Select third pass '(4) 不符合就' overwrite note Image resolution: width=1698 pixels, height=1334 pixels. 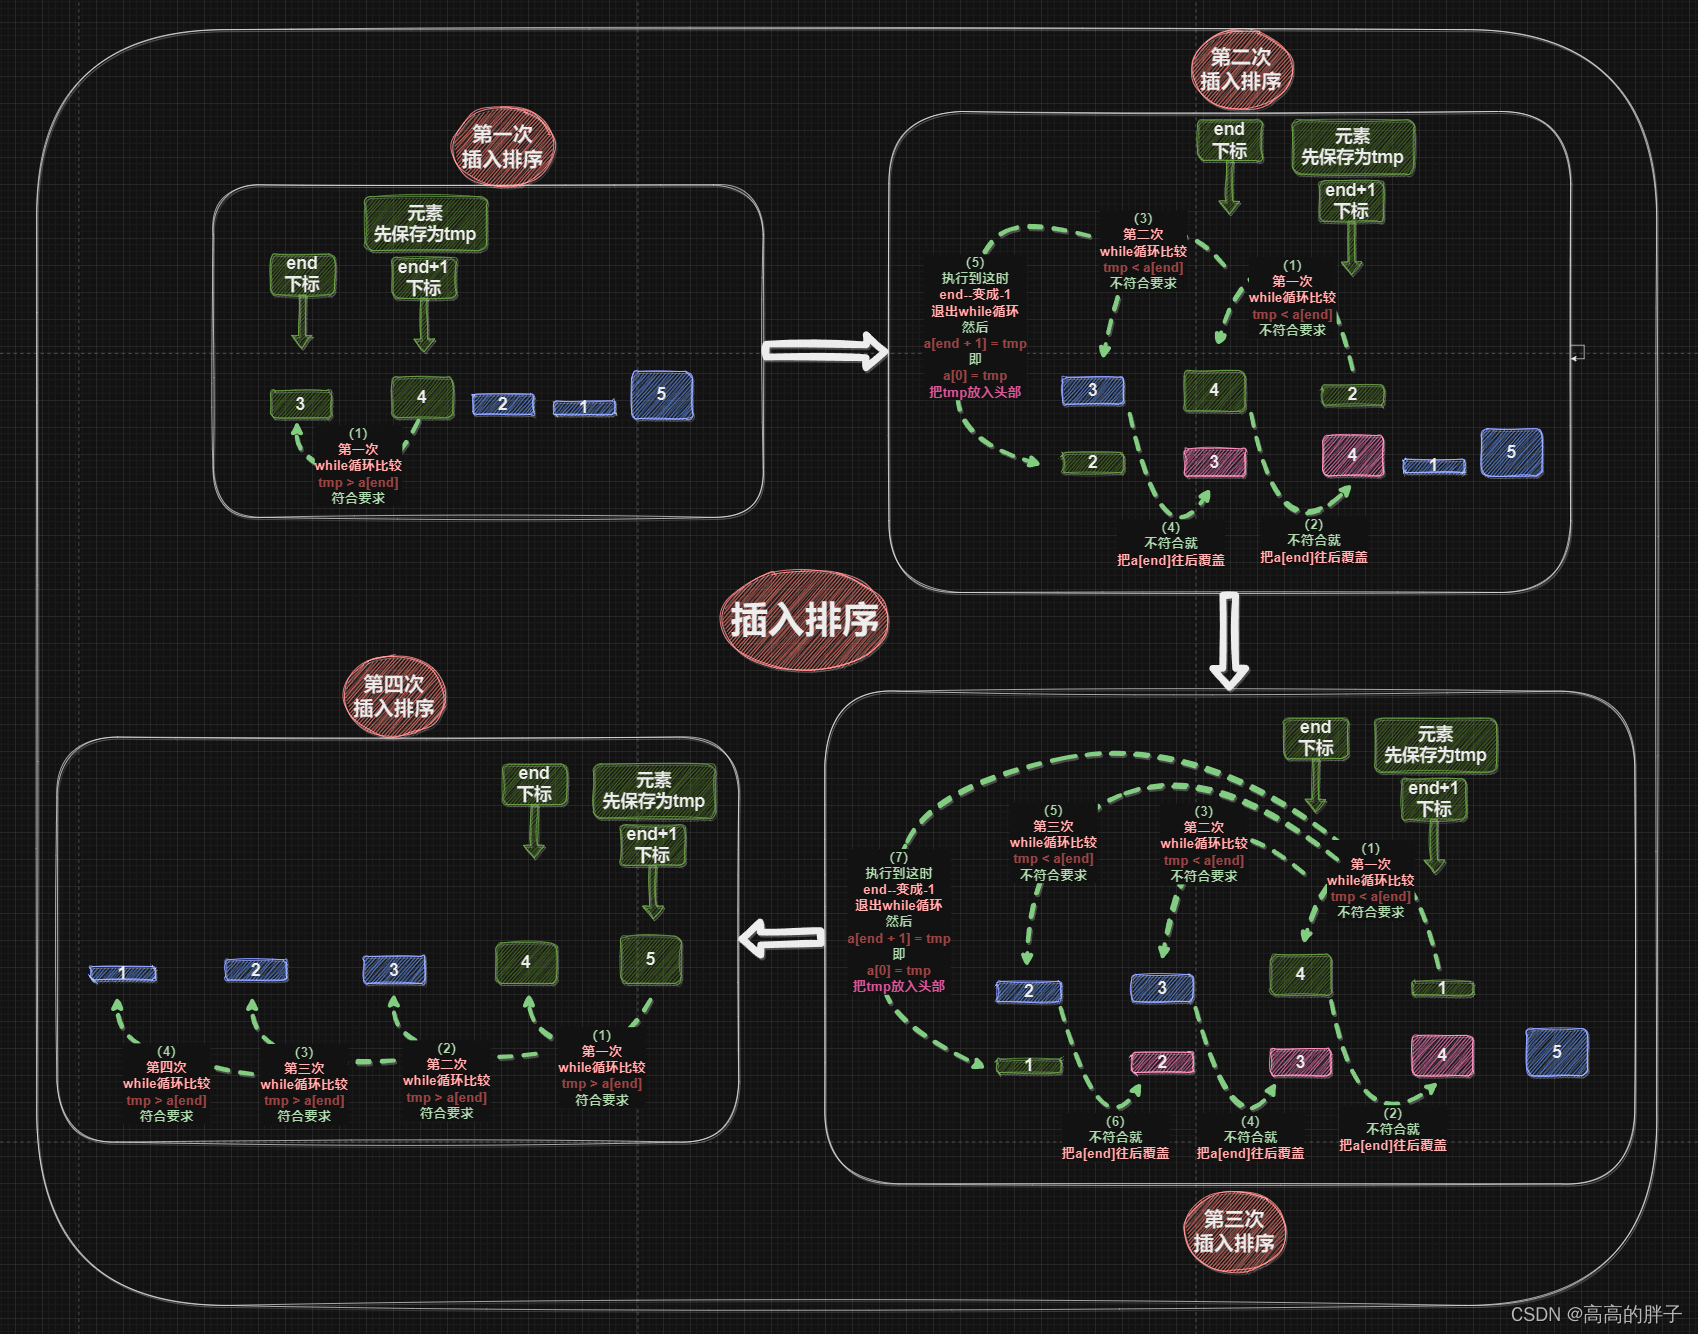pos(1250,1137)
